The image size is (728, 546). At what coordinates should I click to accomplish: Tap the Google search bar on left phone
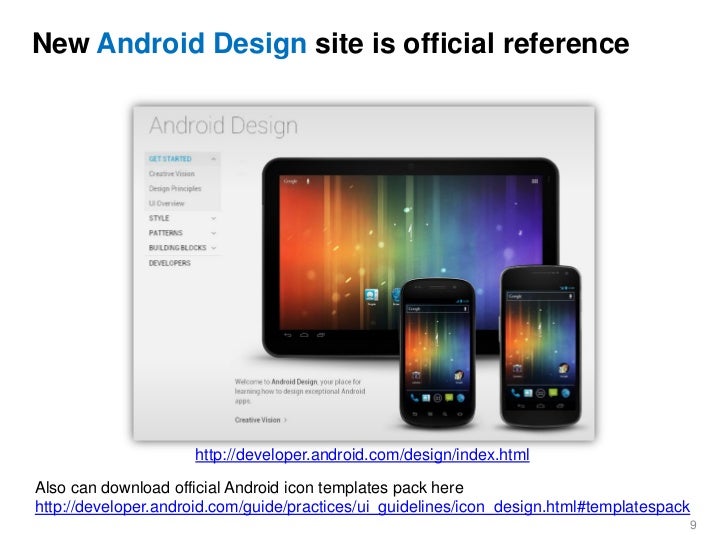pos(437,309)
